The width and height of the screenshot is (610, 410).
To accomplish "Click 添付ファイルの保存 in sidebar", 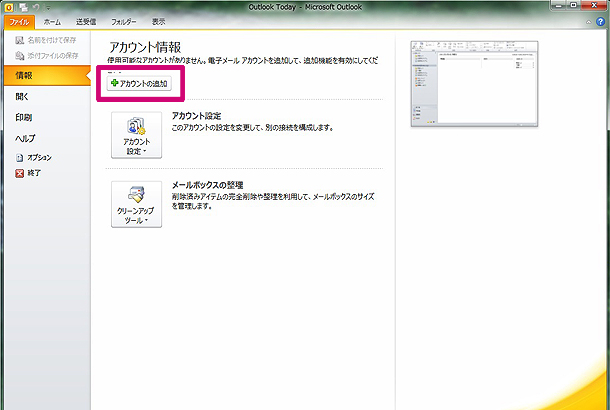I will point(47,56).
